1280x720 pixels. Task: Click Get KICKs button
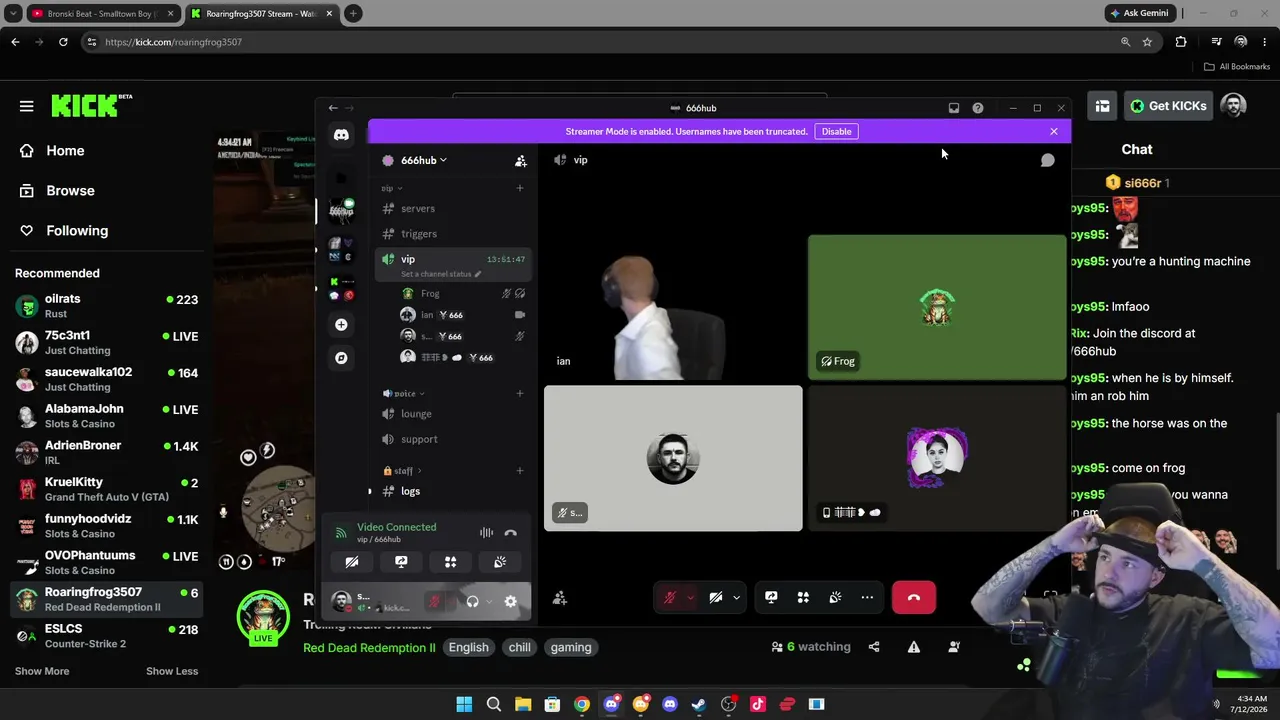coord(1167,106)
